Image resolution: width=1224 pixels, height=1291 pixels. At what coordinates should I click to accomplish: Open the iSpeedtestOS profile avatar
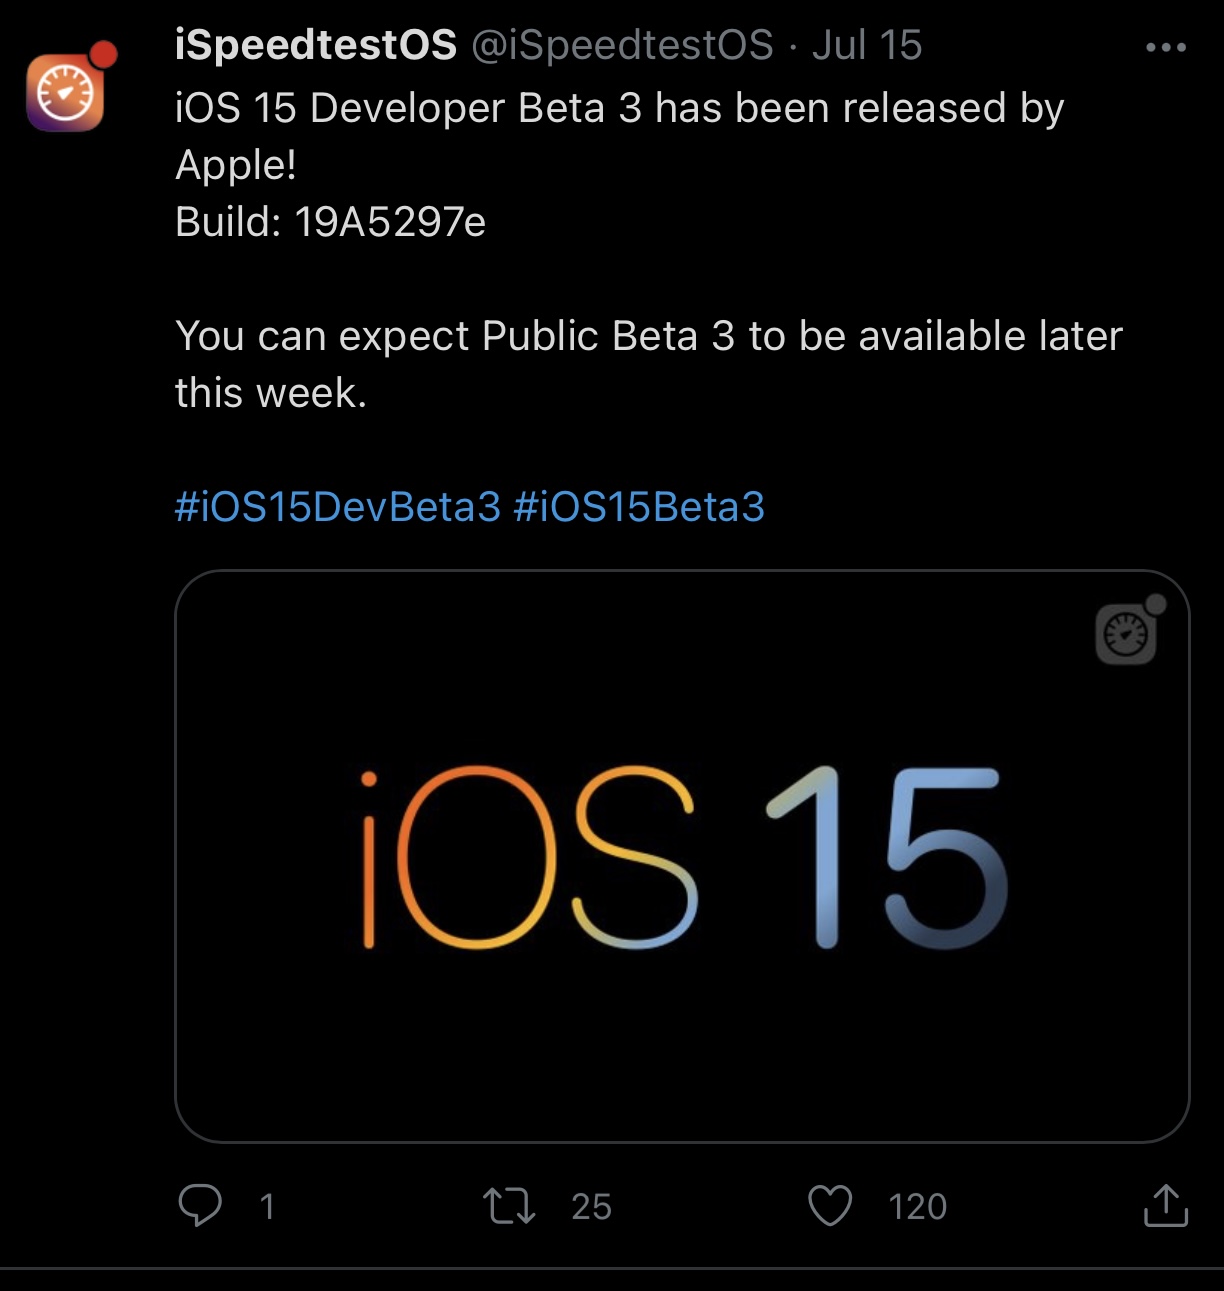pos(65,93)
